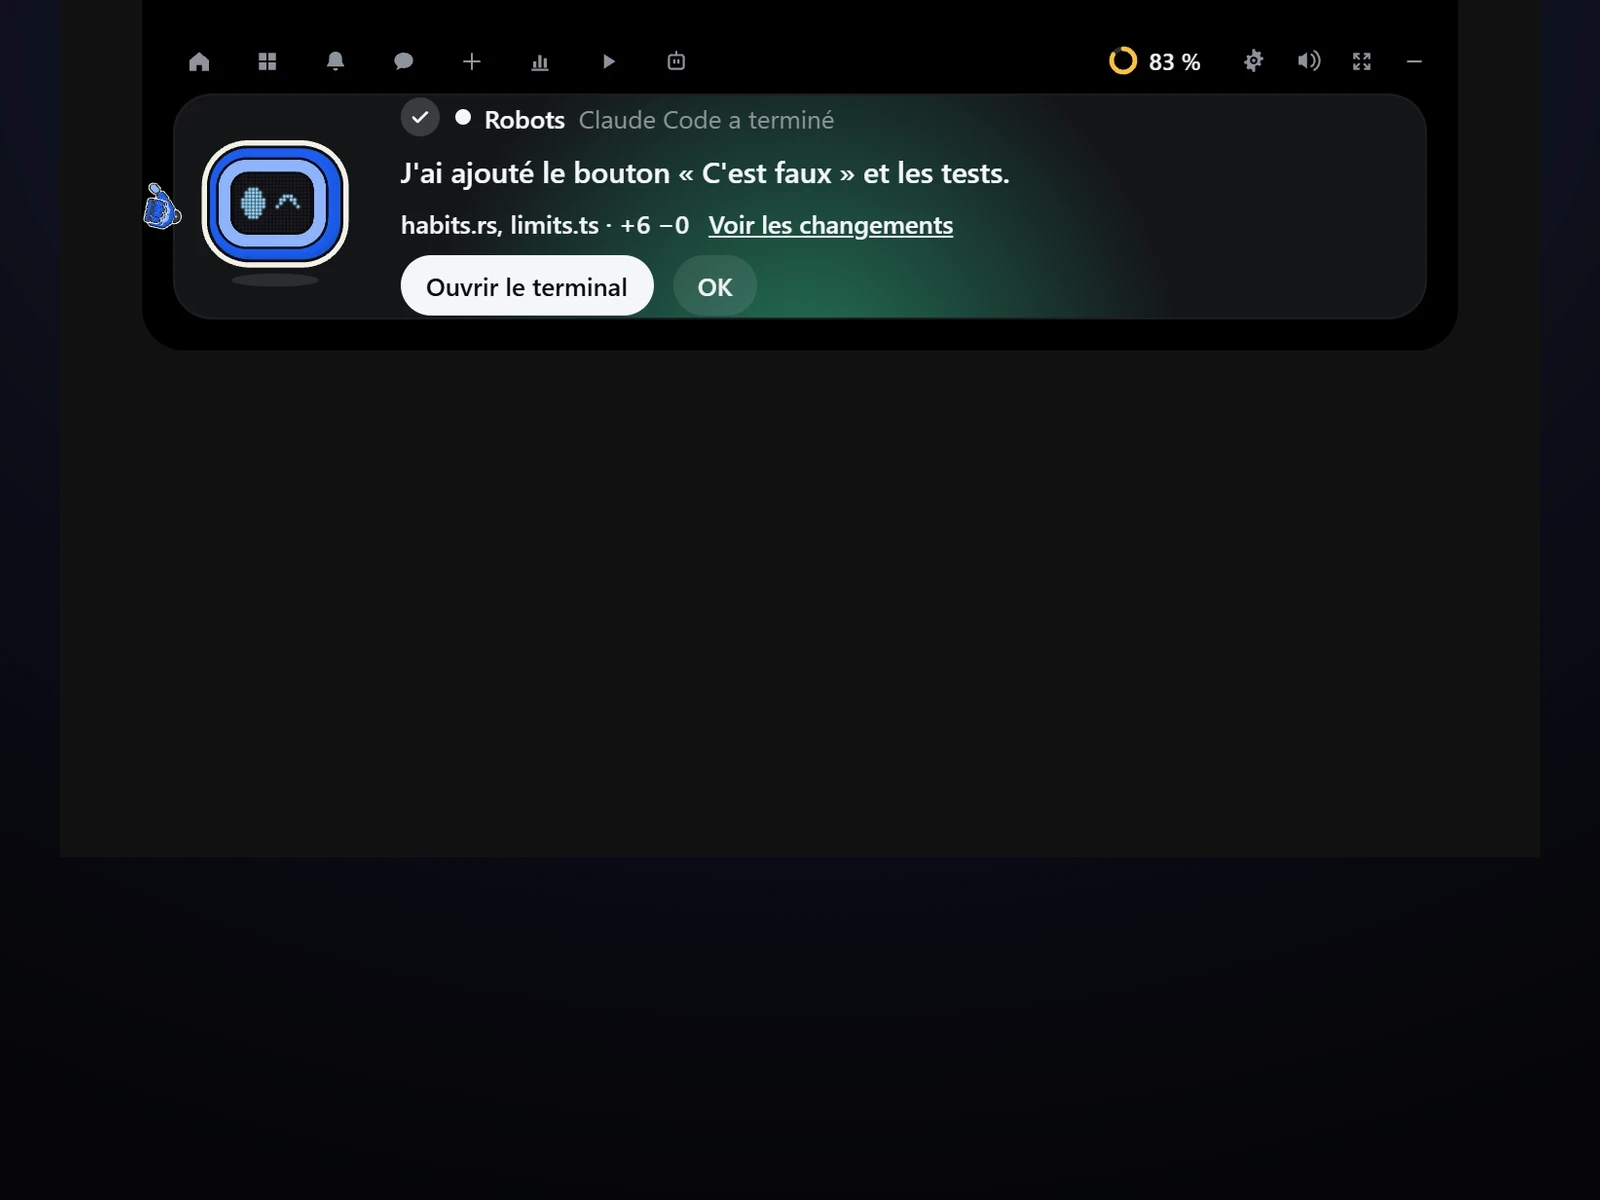Click the white status dot before Robots
The height and width of the screenshot is (1200, 1600).
click(x=463, y=117)
